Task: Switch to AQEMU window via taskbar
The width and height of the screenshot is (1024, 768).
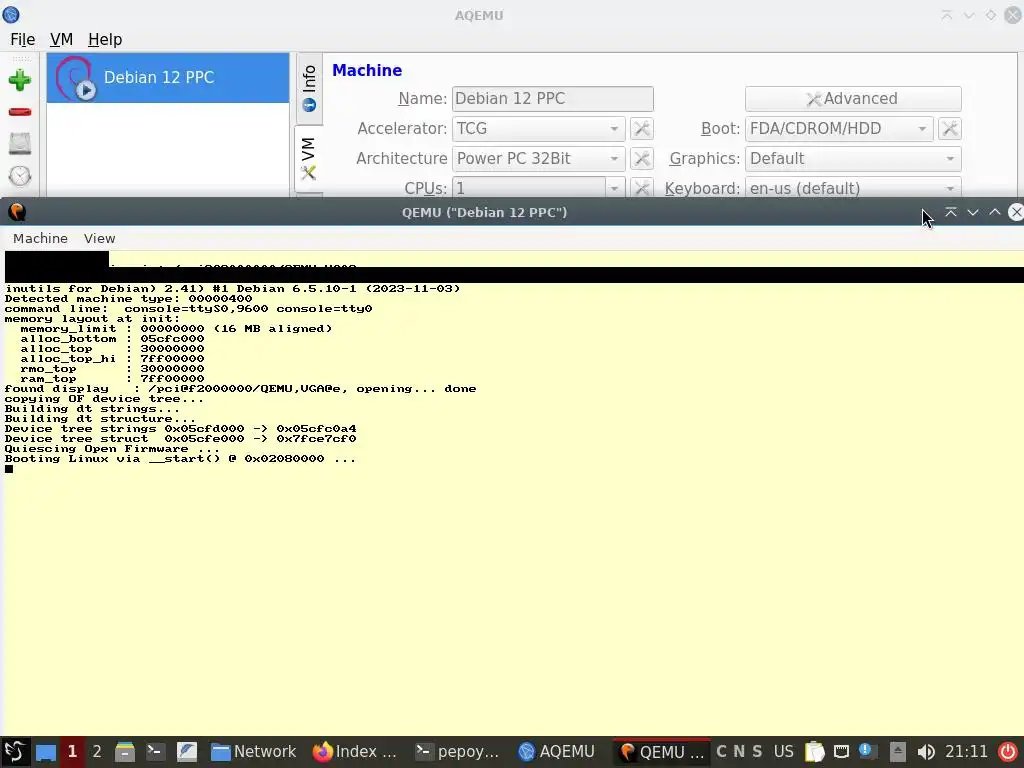Action: point(557,752)
